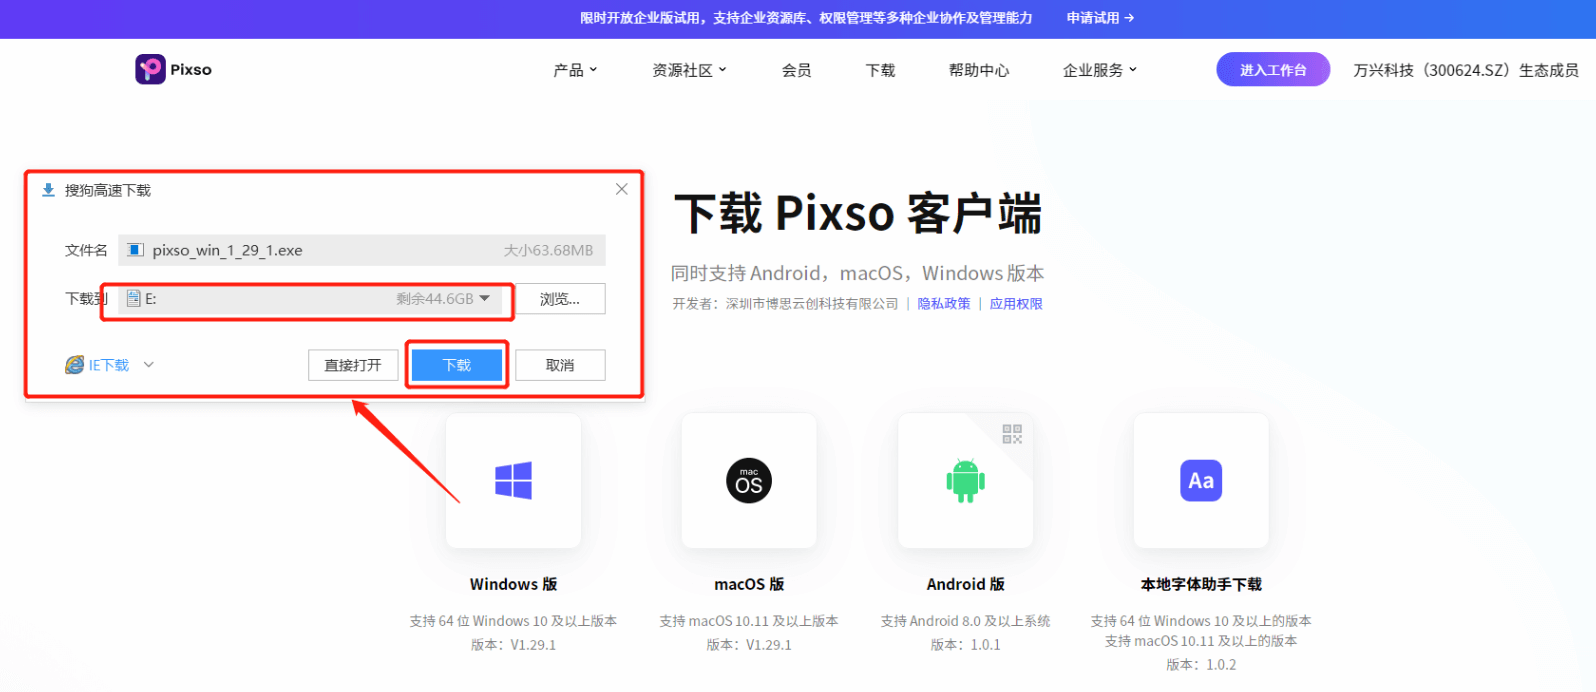Viewport: 1596px width, 692px height.
Task: Click the 取消 cancel button
Action: click(560, 365)
